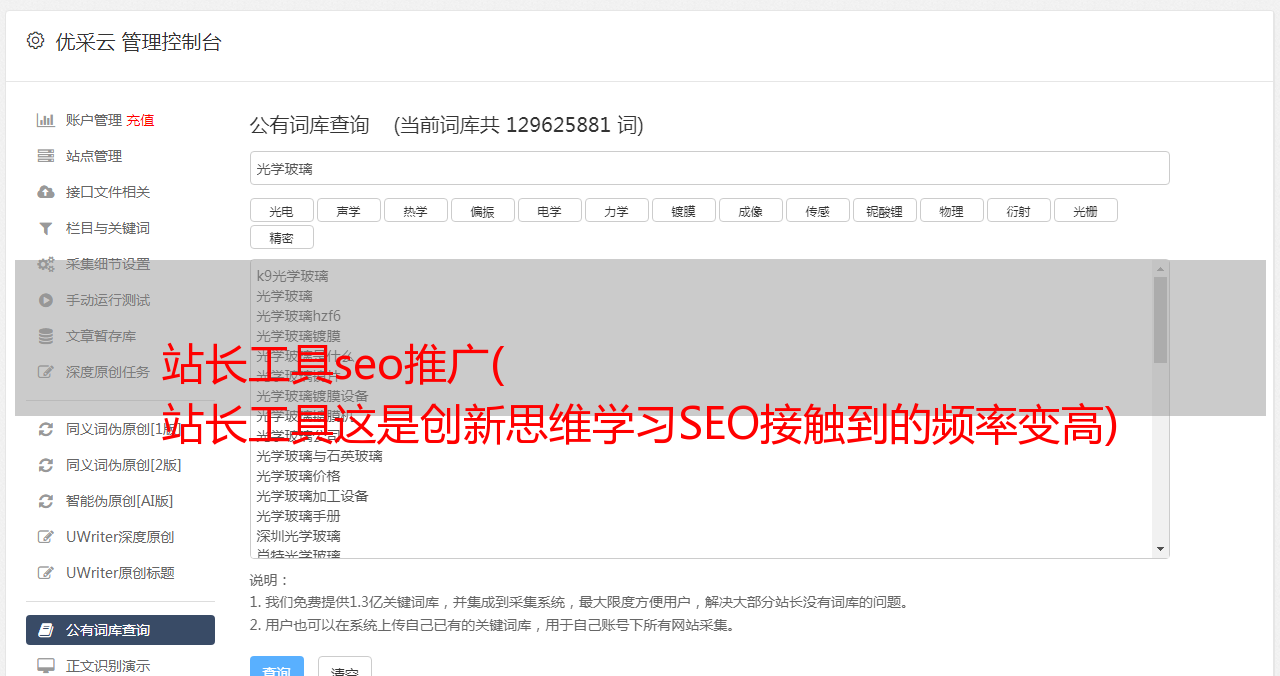1280x676 pixels.
Task: Open 账户管理 bar chart icon
Action: [x=45, y=120]
